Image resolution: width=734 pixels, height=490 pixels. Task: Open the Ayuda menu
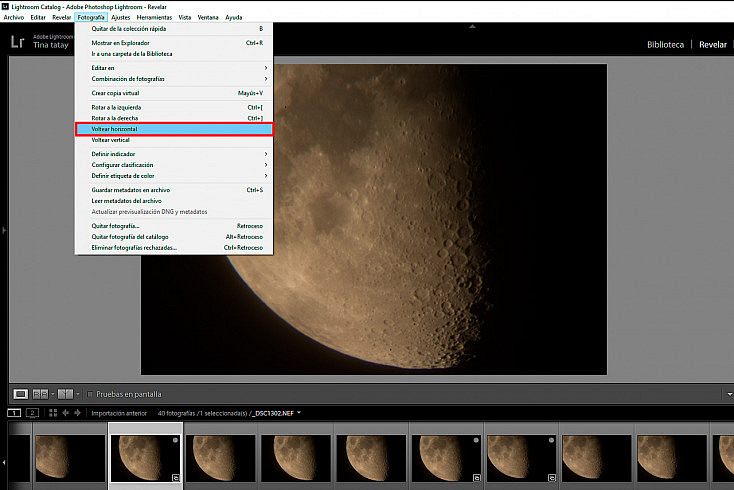click(234, 17)
